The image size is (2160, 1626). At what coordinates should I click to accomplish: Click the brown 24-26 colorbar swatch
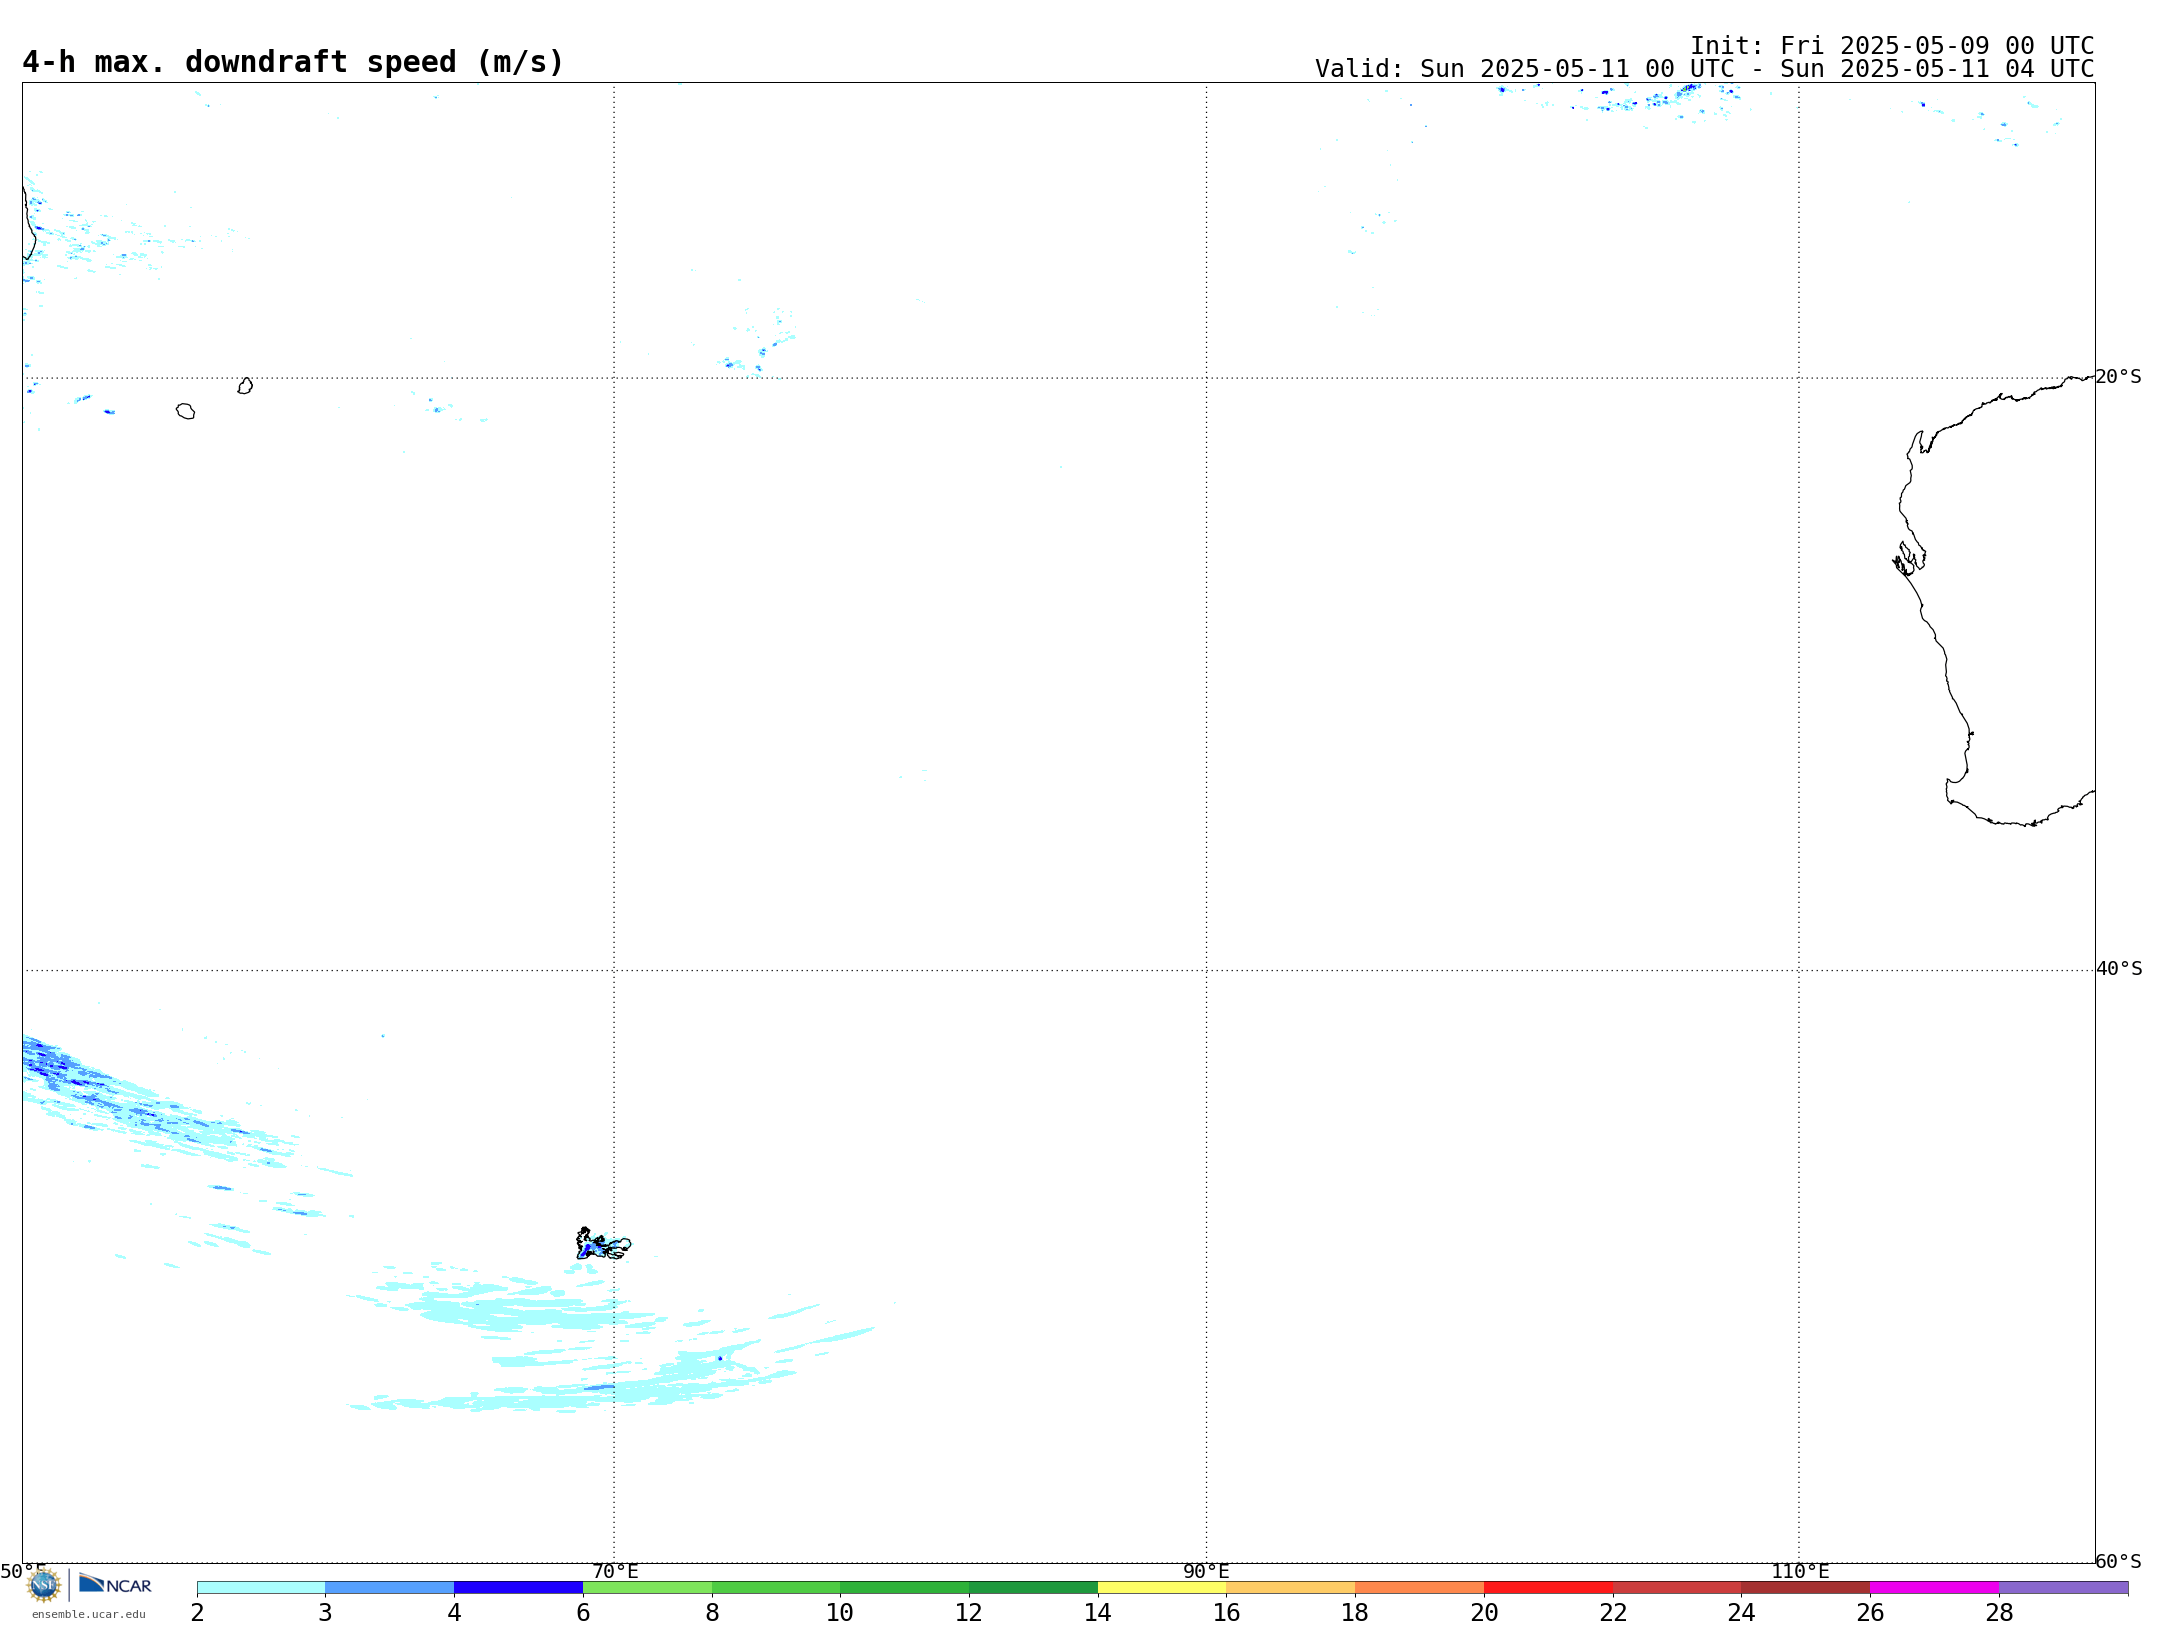1806,1587
